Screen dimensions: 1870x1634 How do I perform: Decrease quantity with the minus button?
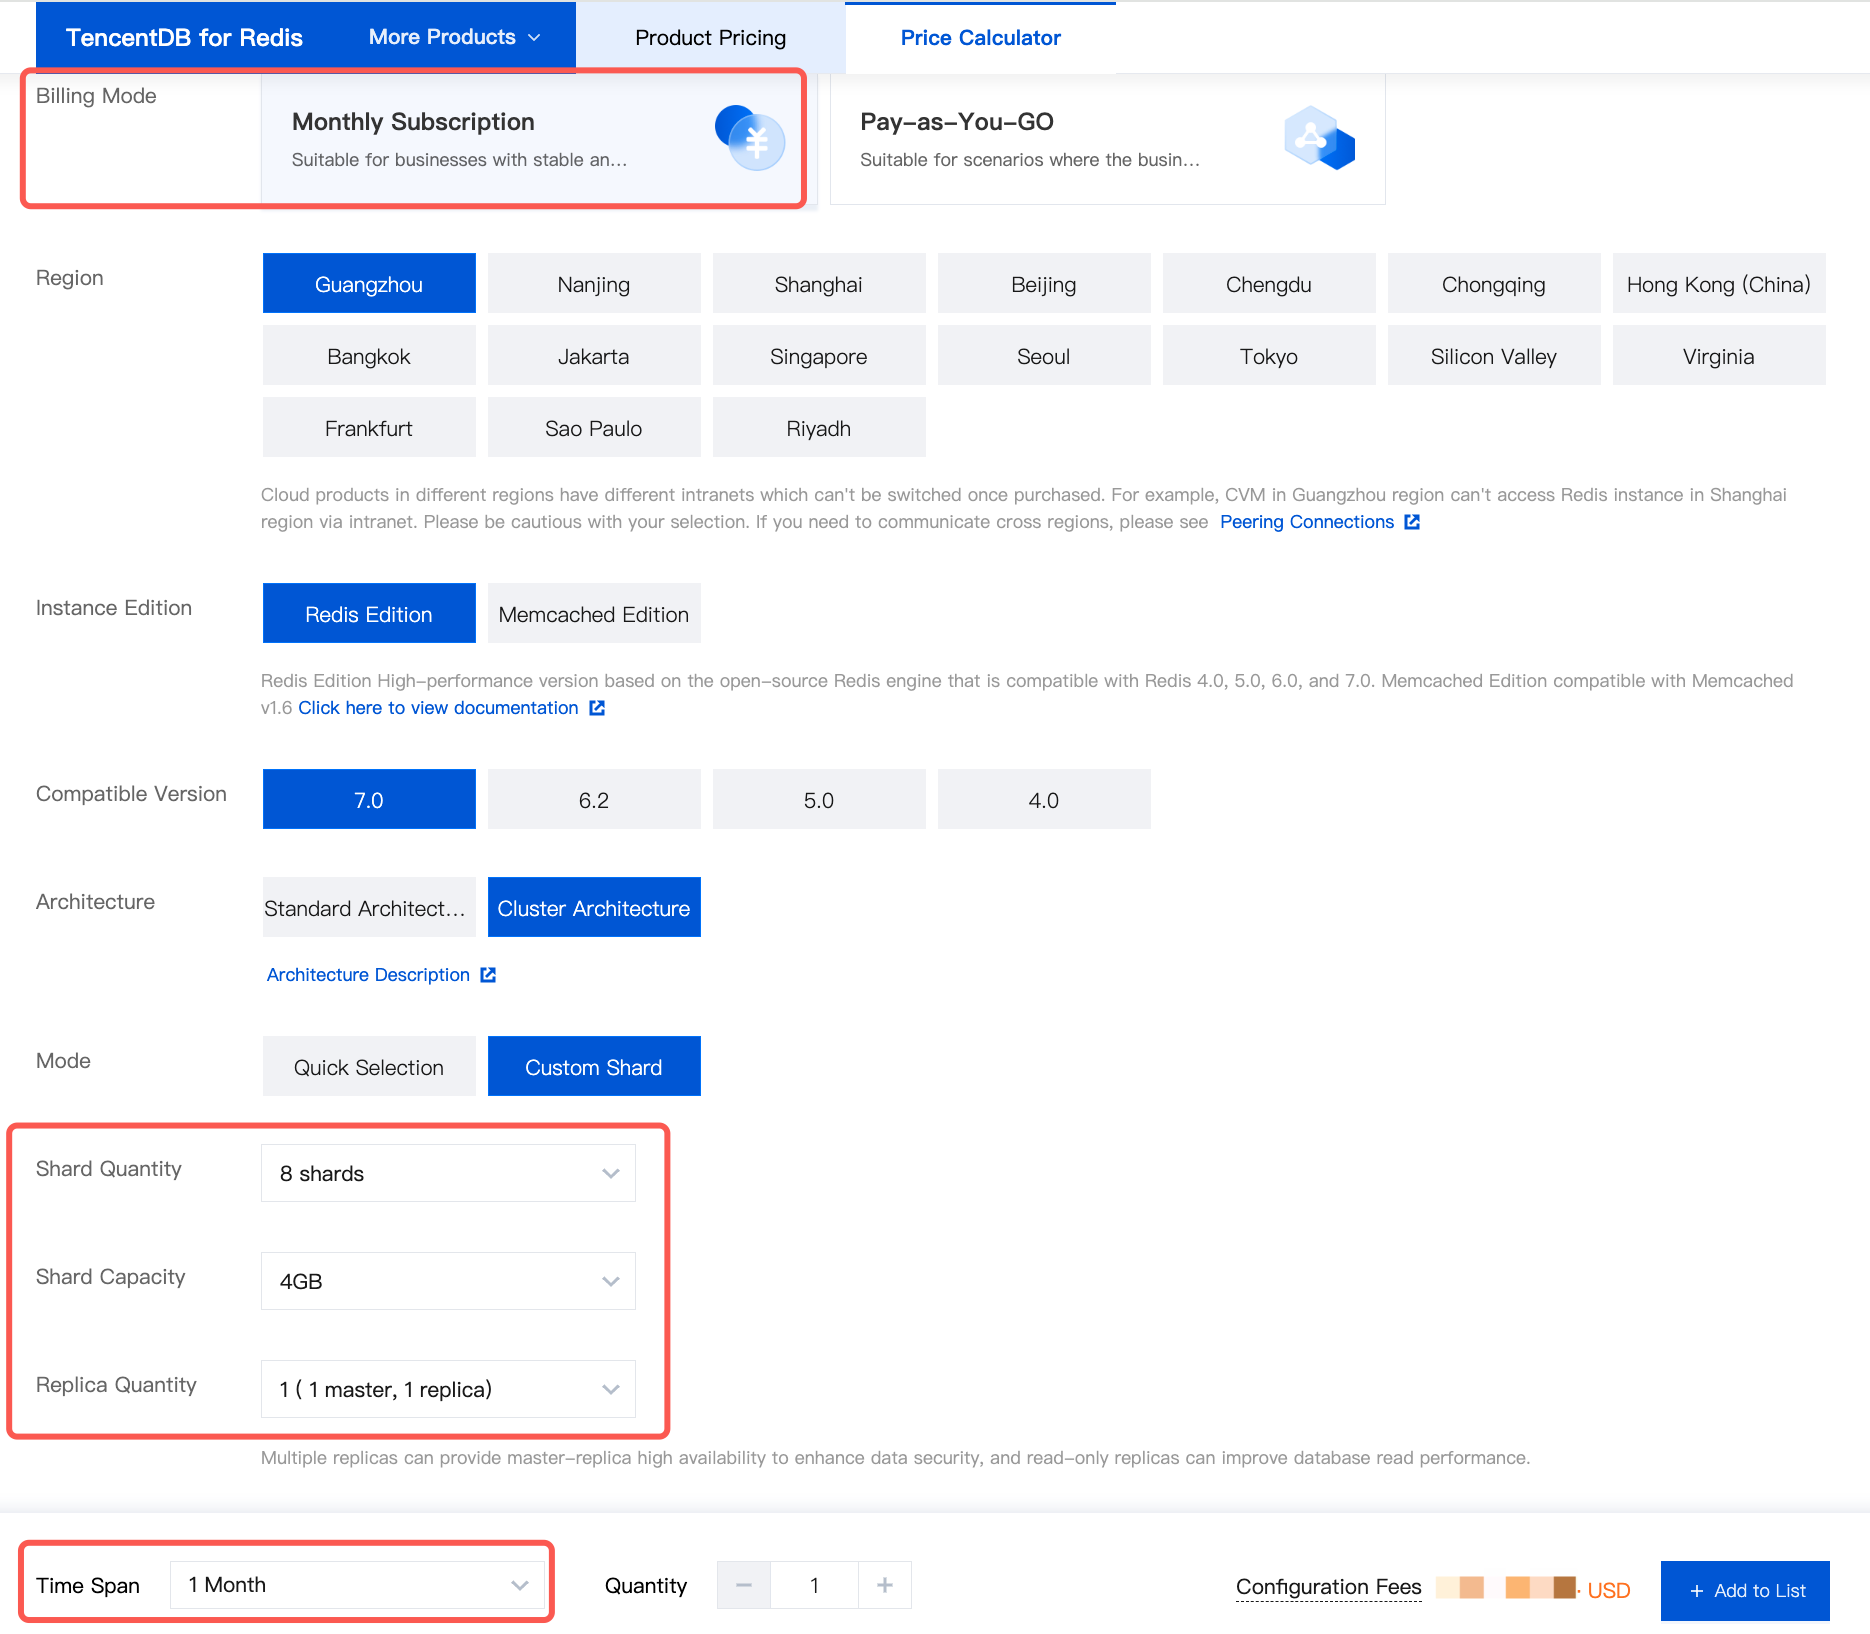pos(744,1585)
